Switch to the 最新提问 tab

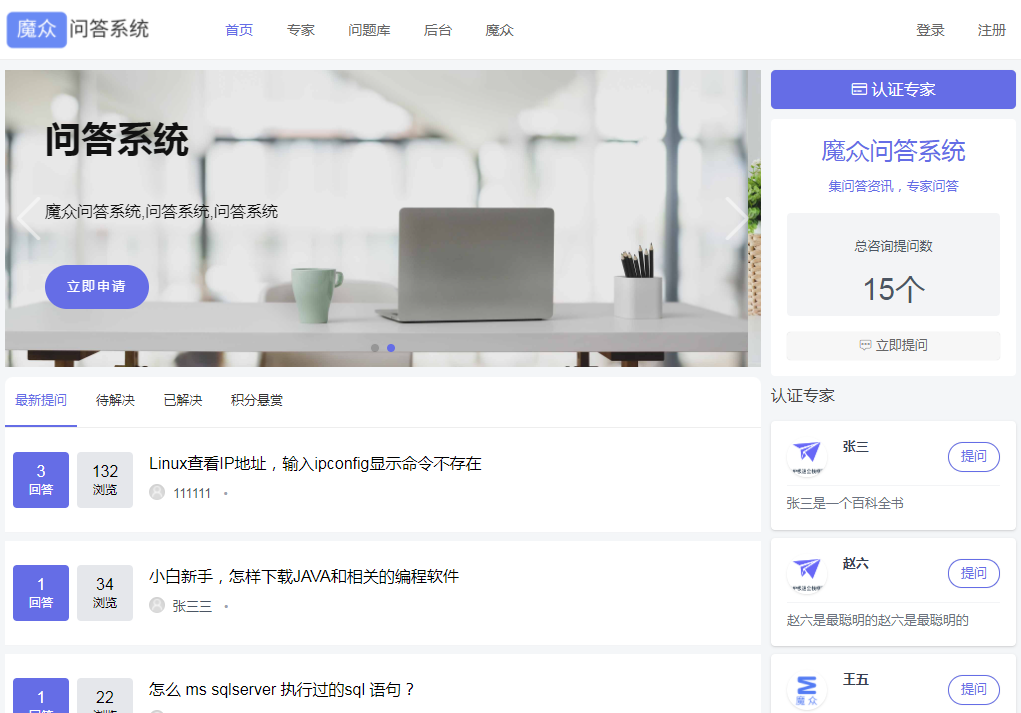[x=41, y=400]
